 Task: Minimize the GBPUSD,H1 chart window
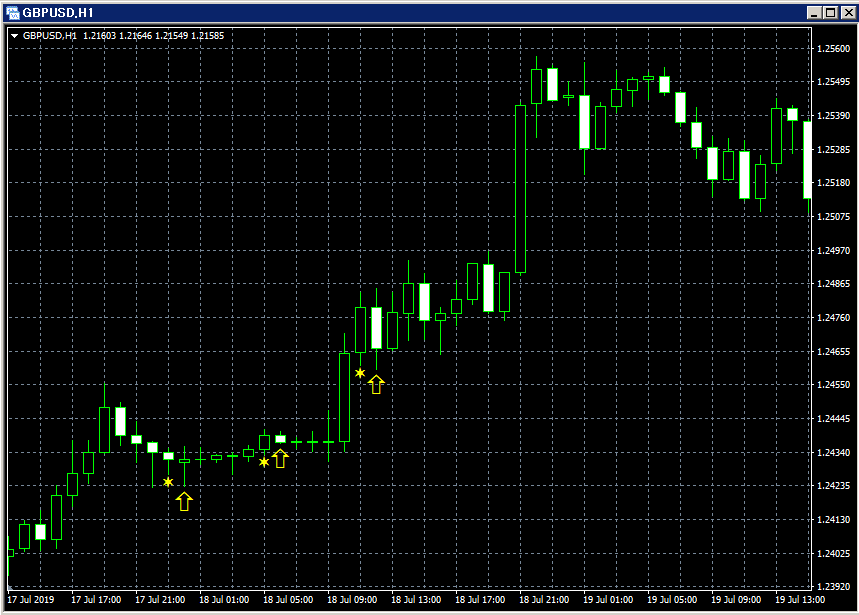click(x=815, y=12)
